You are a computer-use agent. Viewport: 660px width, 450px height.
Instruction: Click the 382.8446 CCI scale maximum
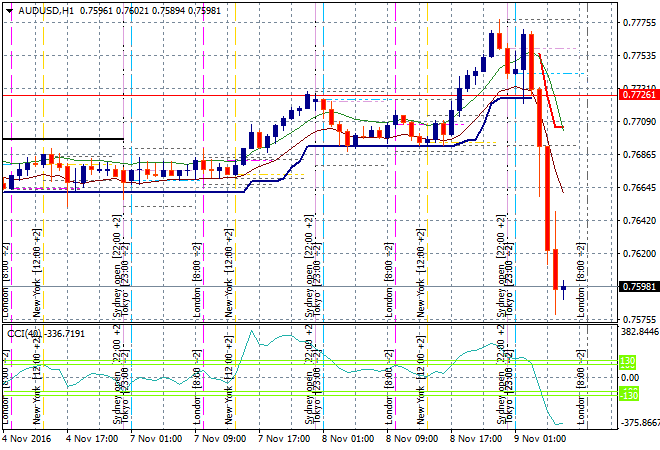[640, 332]
